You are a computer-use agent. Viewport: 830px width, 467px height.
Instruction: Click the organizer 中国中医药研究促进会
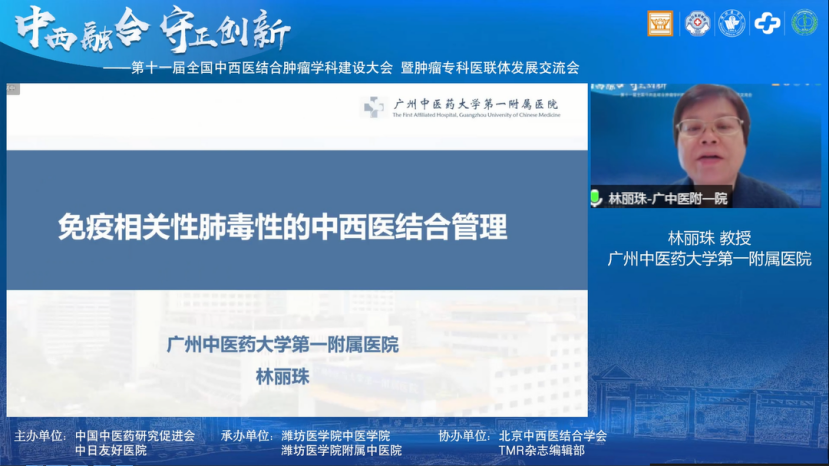pyautogui.click(x=135, y=436)
